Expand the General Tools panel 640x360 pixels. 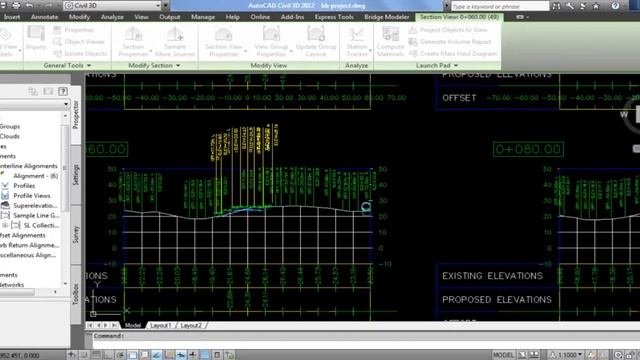click(x=67, y=65)
